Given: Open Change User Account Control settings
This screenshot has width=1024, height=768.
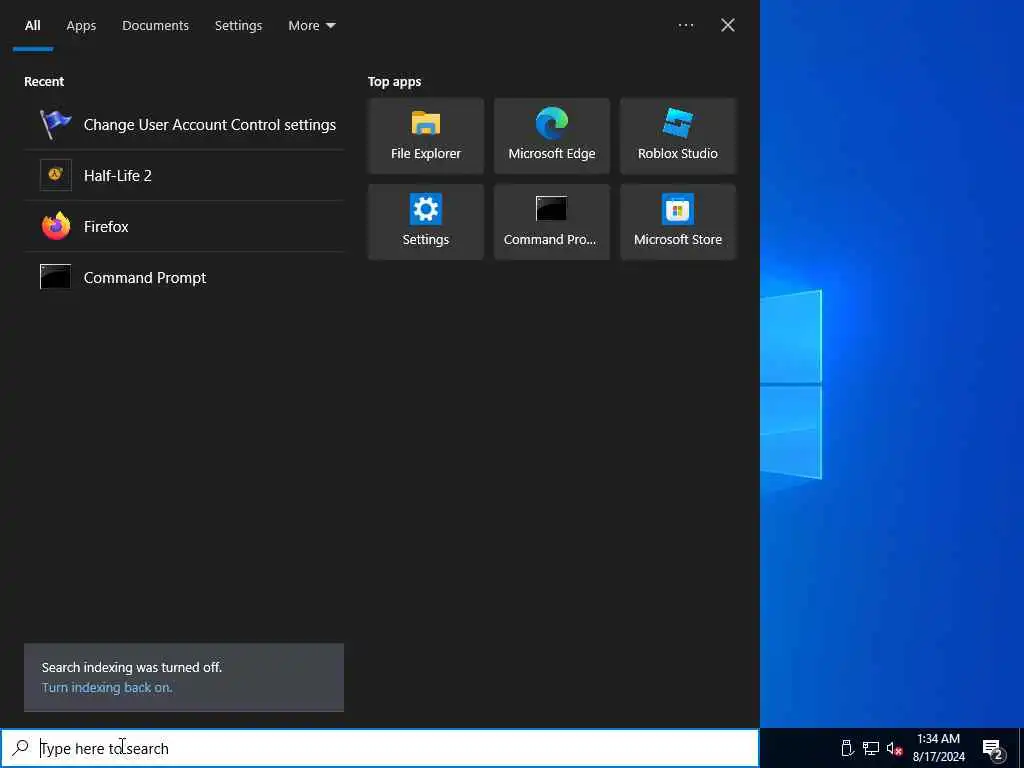Looking at the screenshot, I should click(184, 124).
